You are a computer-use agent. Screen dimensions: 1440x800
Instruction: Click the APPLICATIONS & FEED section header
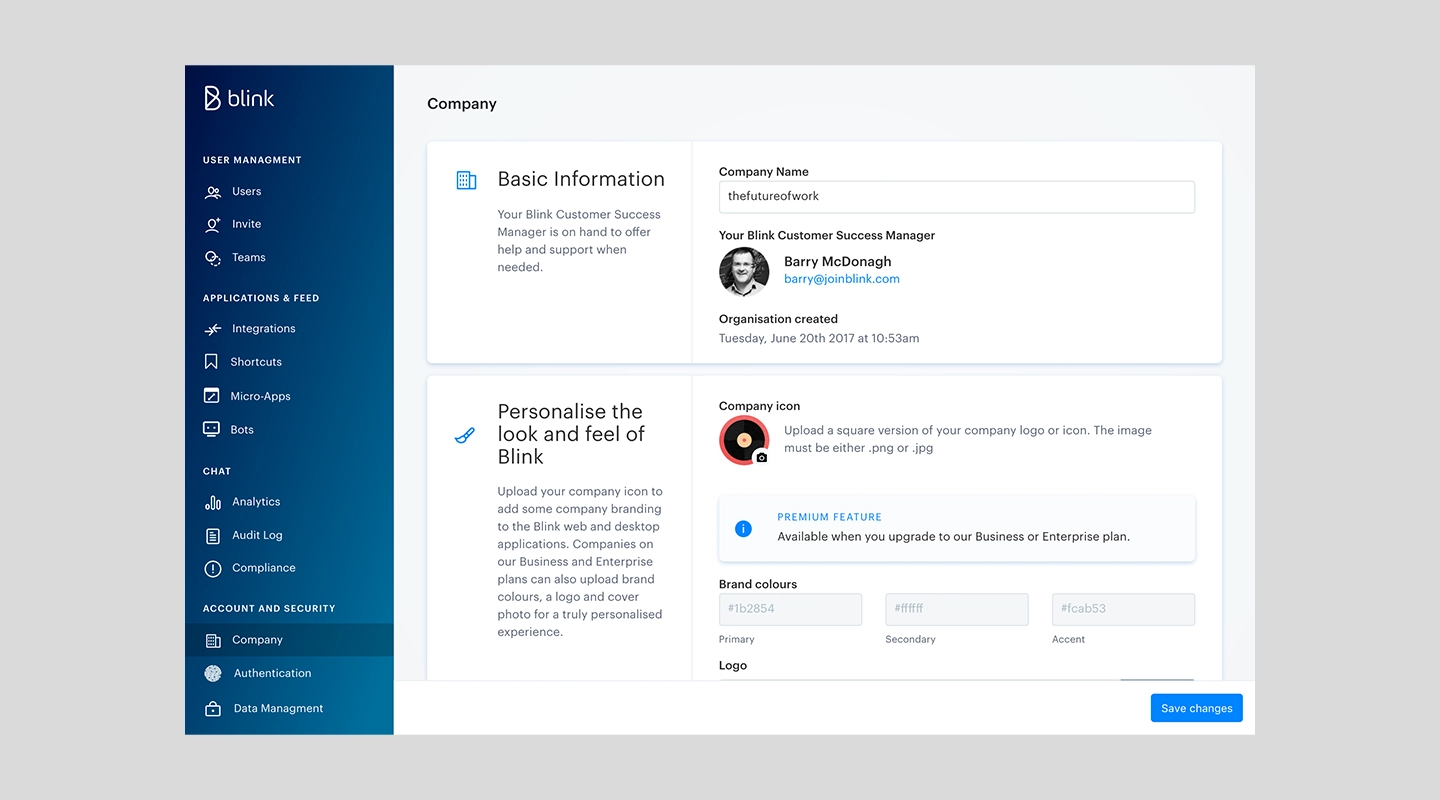click(x=261, y=298)
